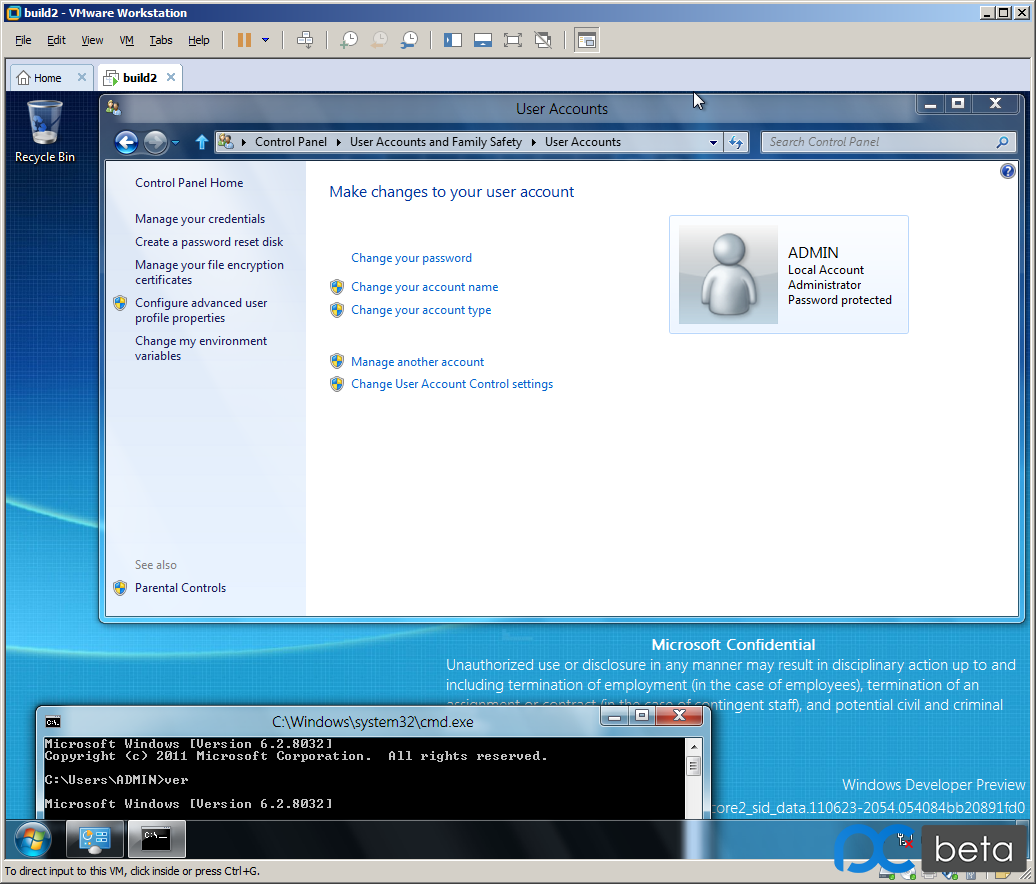Toggle the thumbnail bar icon
This screenshot has height=884, width=1036.
click(483, 40)
